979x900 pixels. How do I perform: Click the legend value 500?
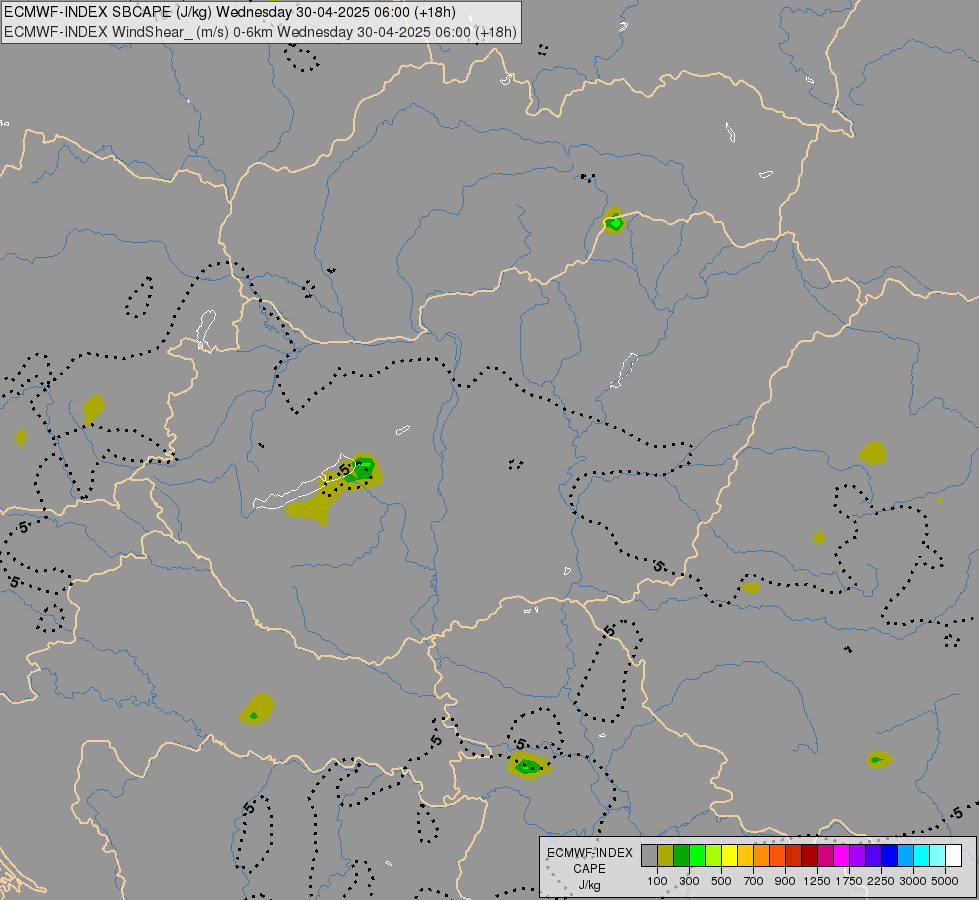click(x=721, y=881)
